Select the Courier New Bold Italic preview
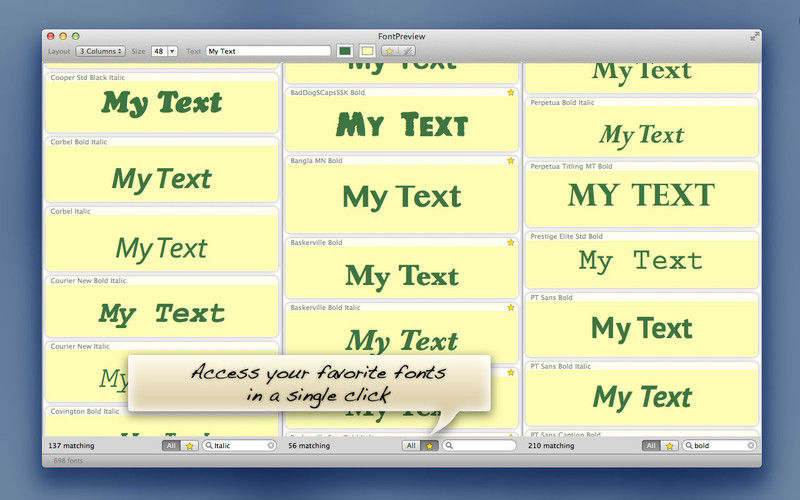This screenshot has height=500, width=800. click(162, 307)
